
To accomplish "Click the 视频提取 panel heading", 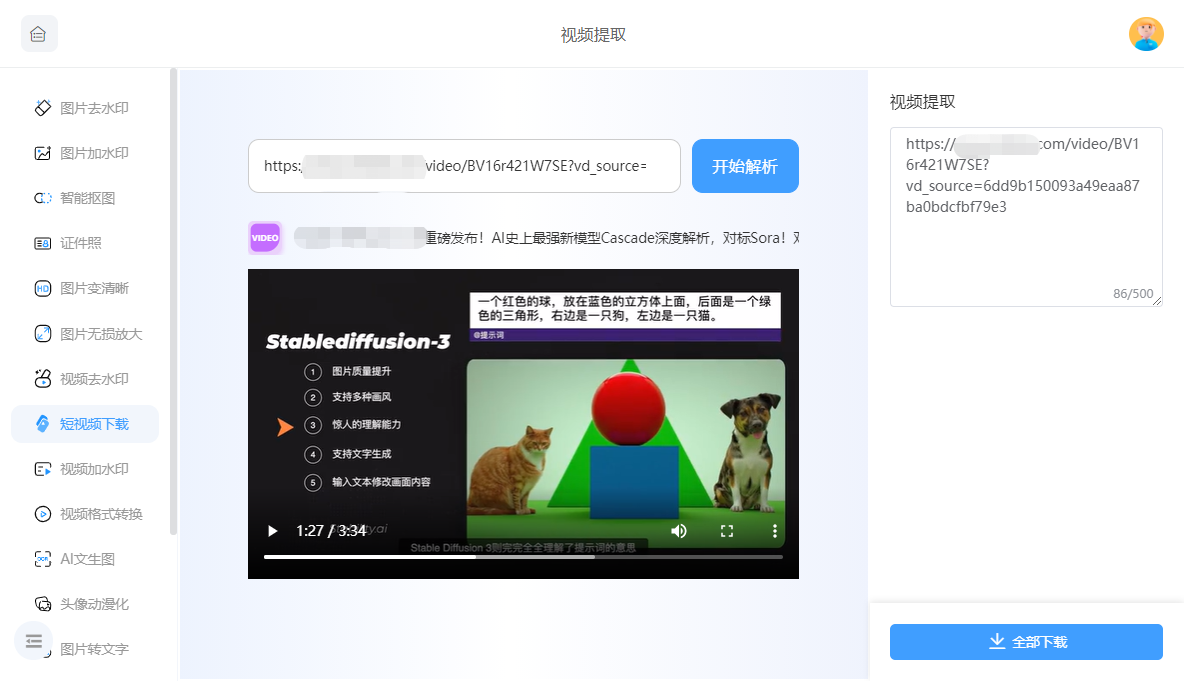I will [923, 102].
